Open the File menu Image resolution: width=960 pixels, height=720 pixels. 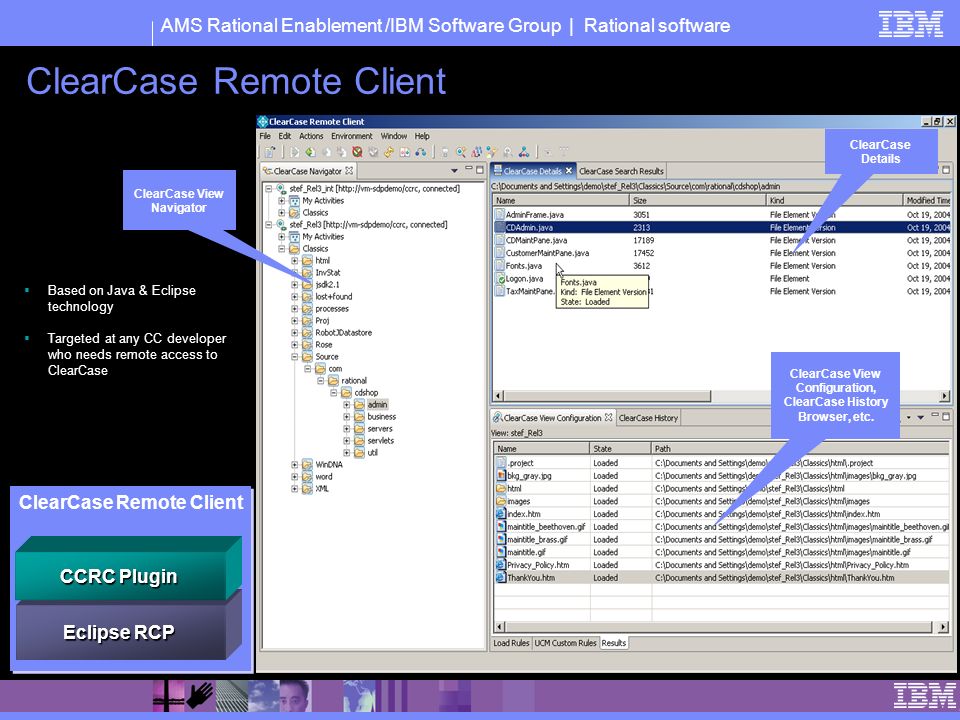pyautogui.click(x=264, y=136)
